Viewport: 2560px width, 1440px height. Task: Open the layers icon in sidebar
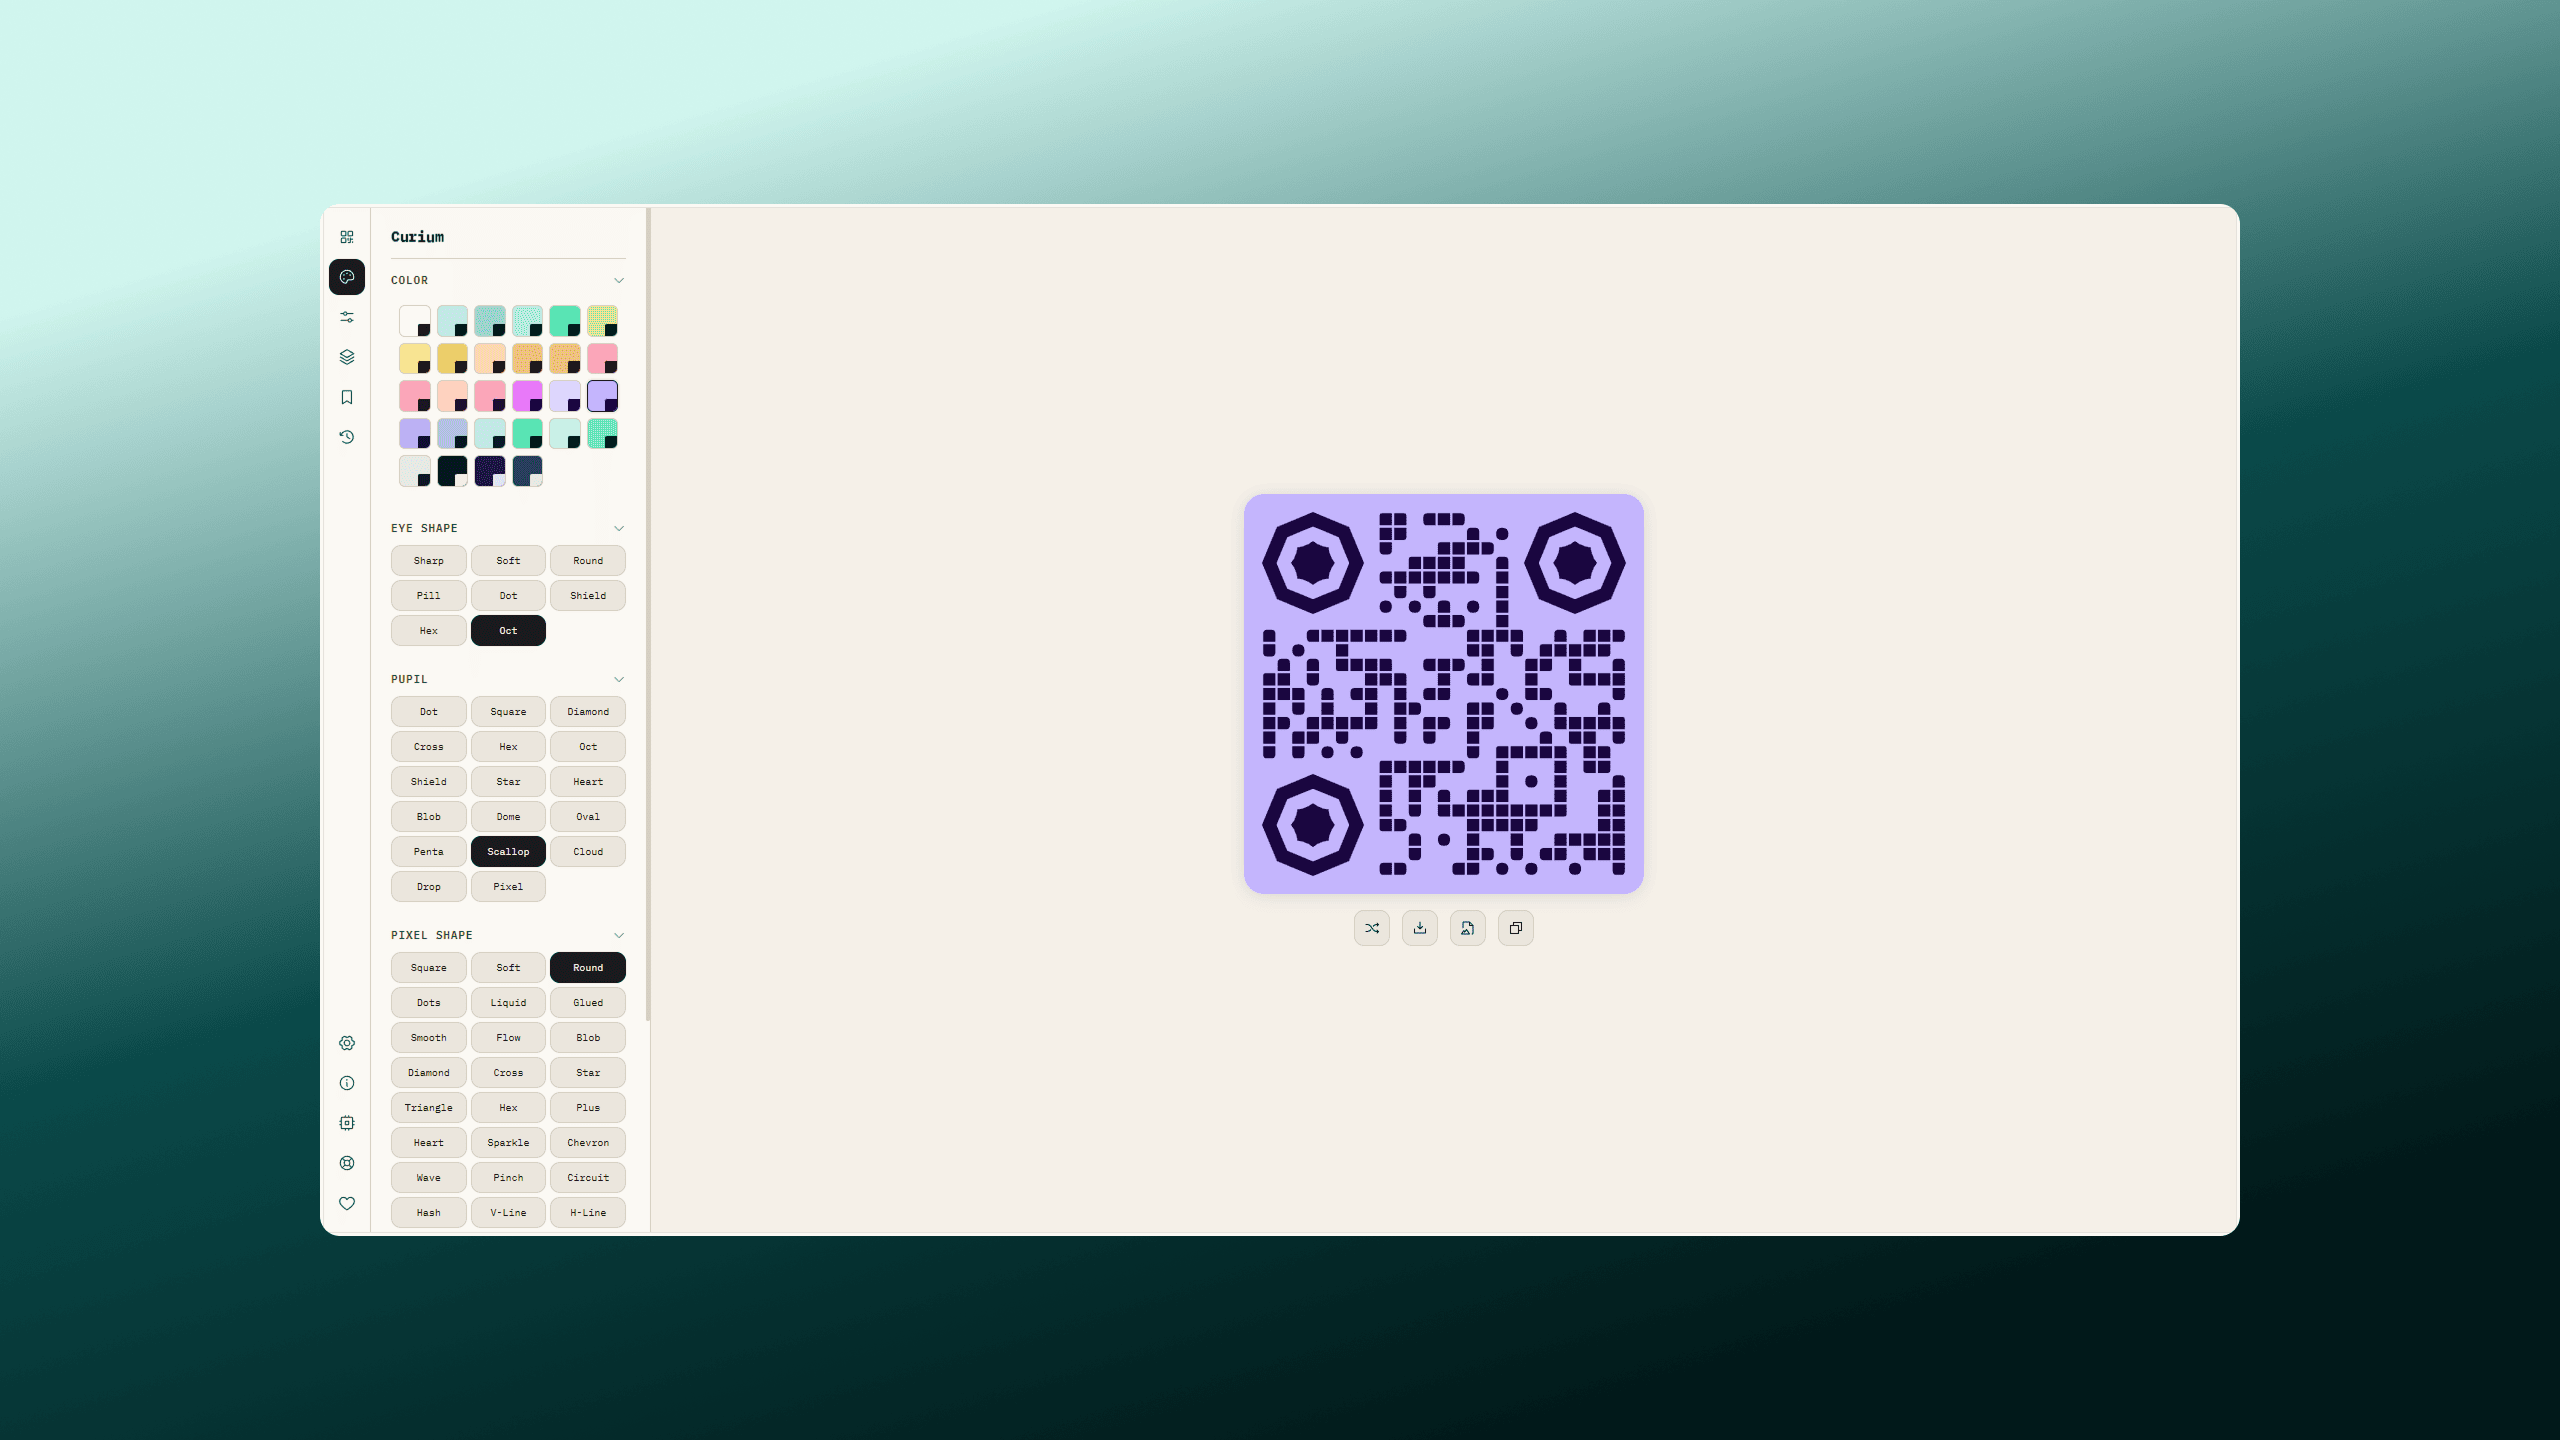click(x=347, y=357)
